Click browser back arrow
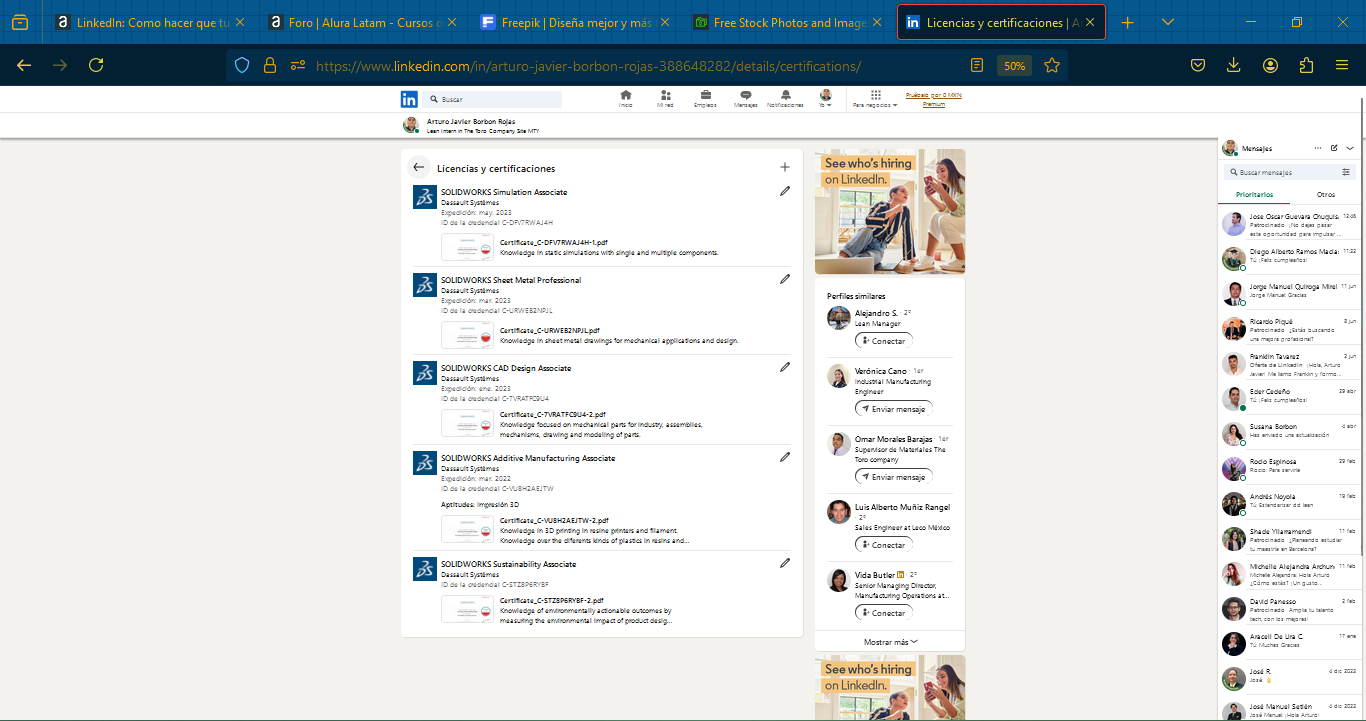This screenshot has width=1366, height=721. click(x=24, y=65)
